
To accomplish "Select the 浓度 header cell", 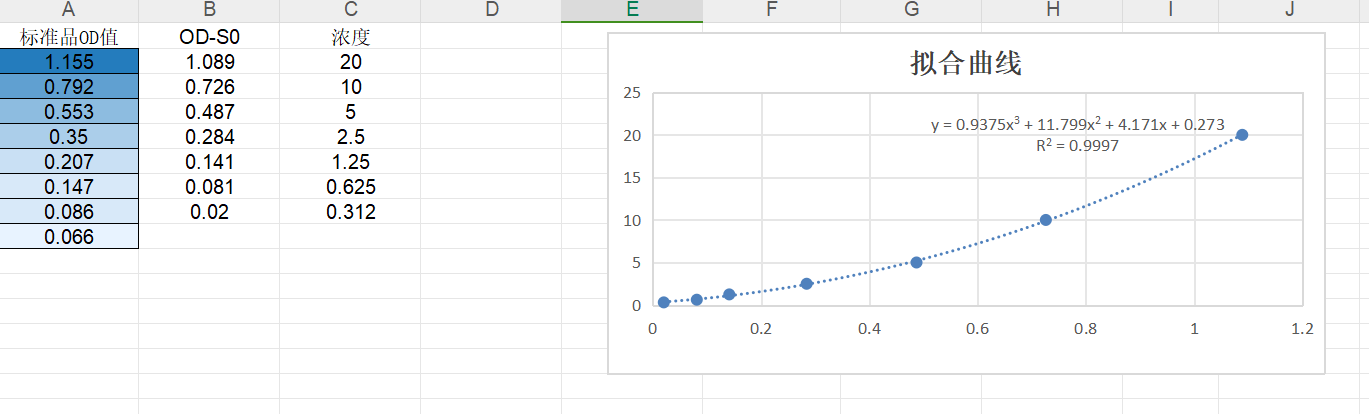I will point(350,38).
